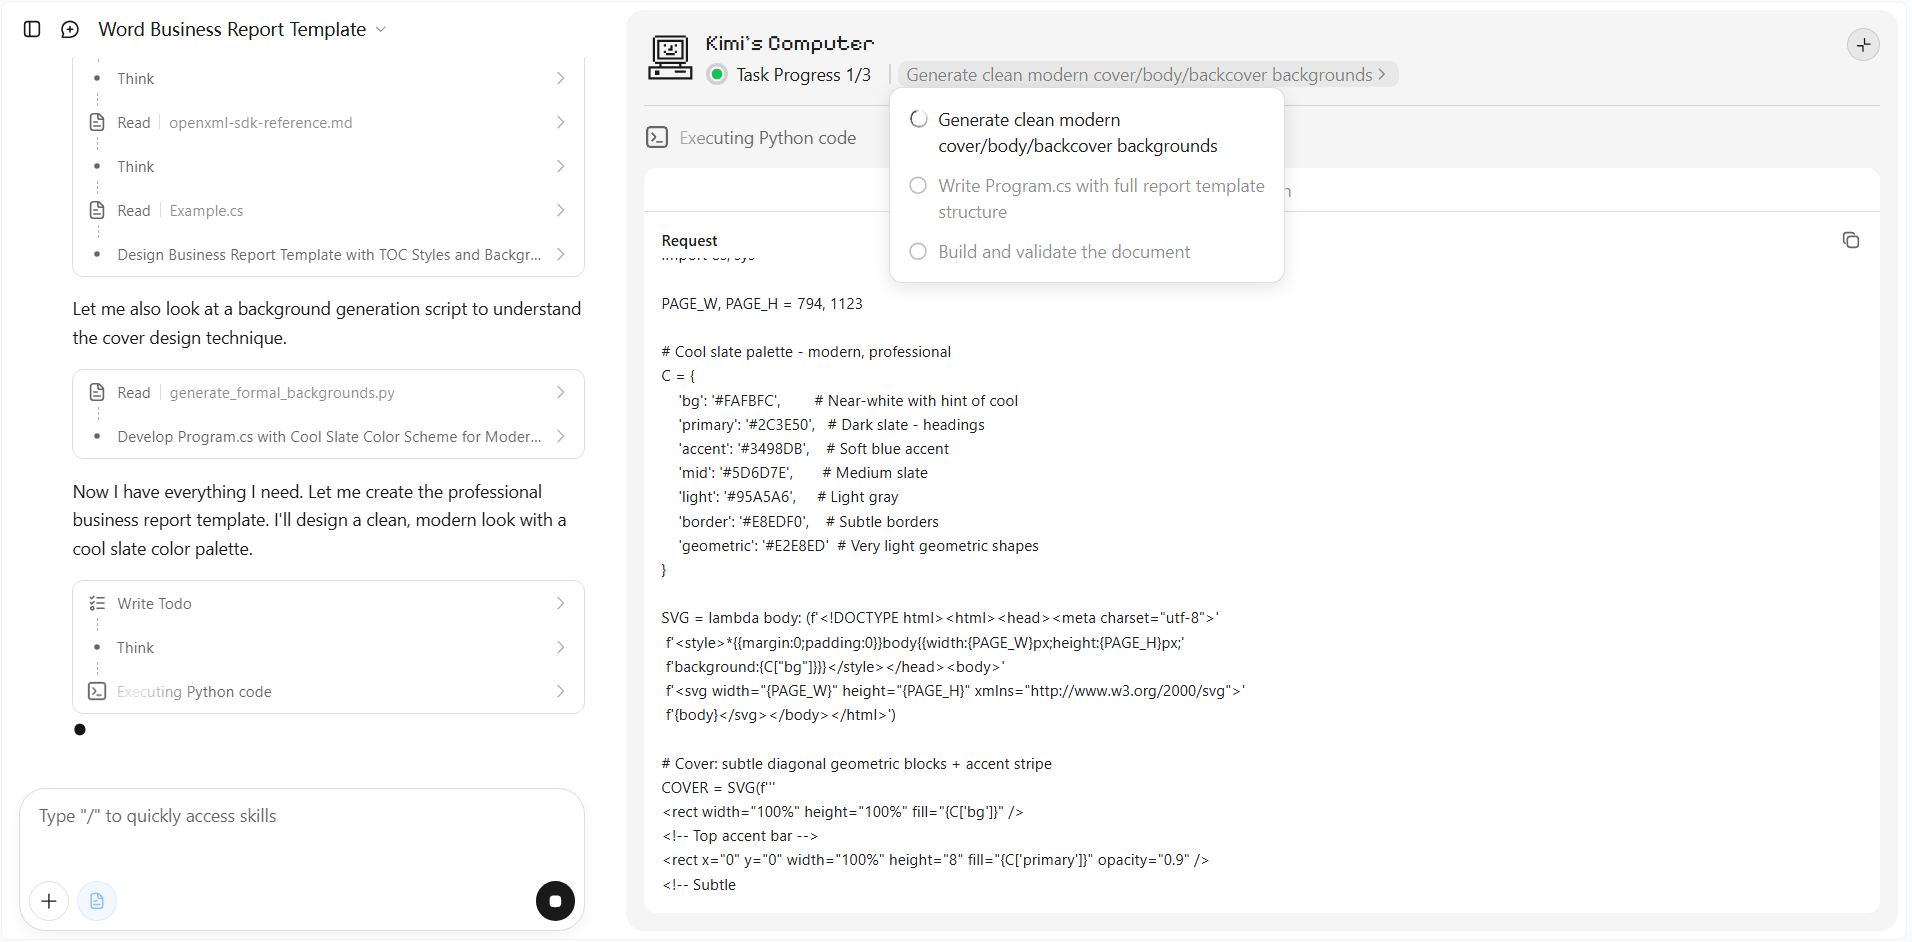Click the stop generation button
The width and height of the screenshot is (1912, 942).
pos(555,901)
